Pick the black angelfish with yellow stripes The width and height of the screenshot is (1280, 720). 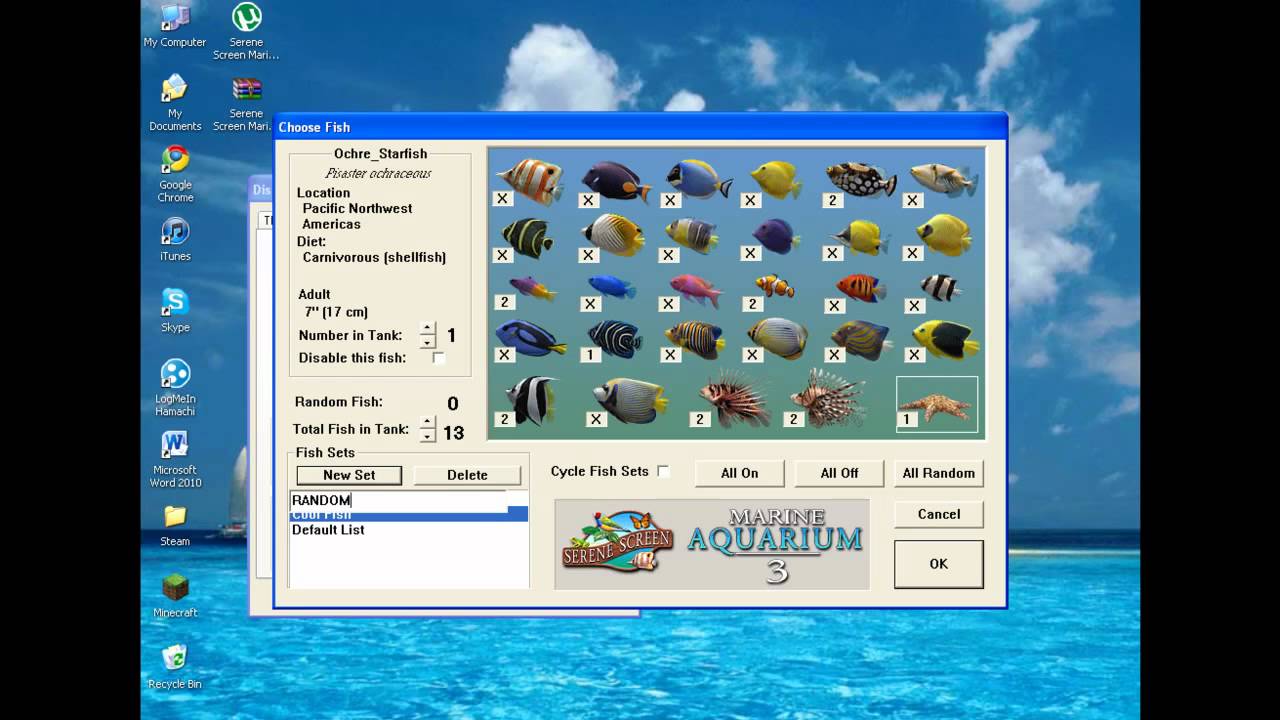point(528,238)
